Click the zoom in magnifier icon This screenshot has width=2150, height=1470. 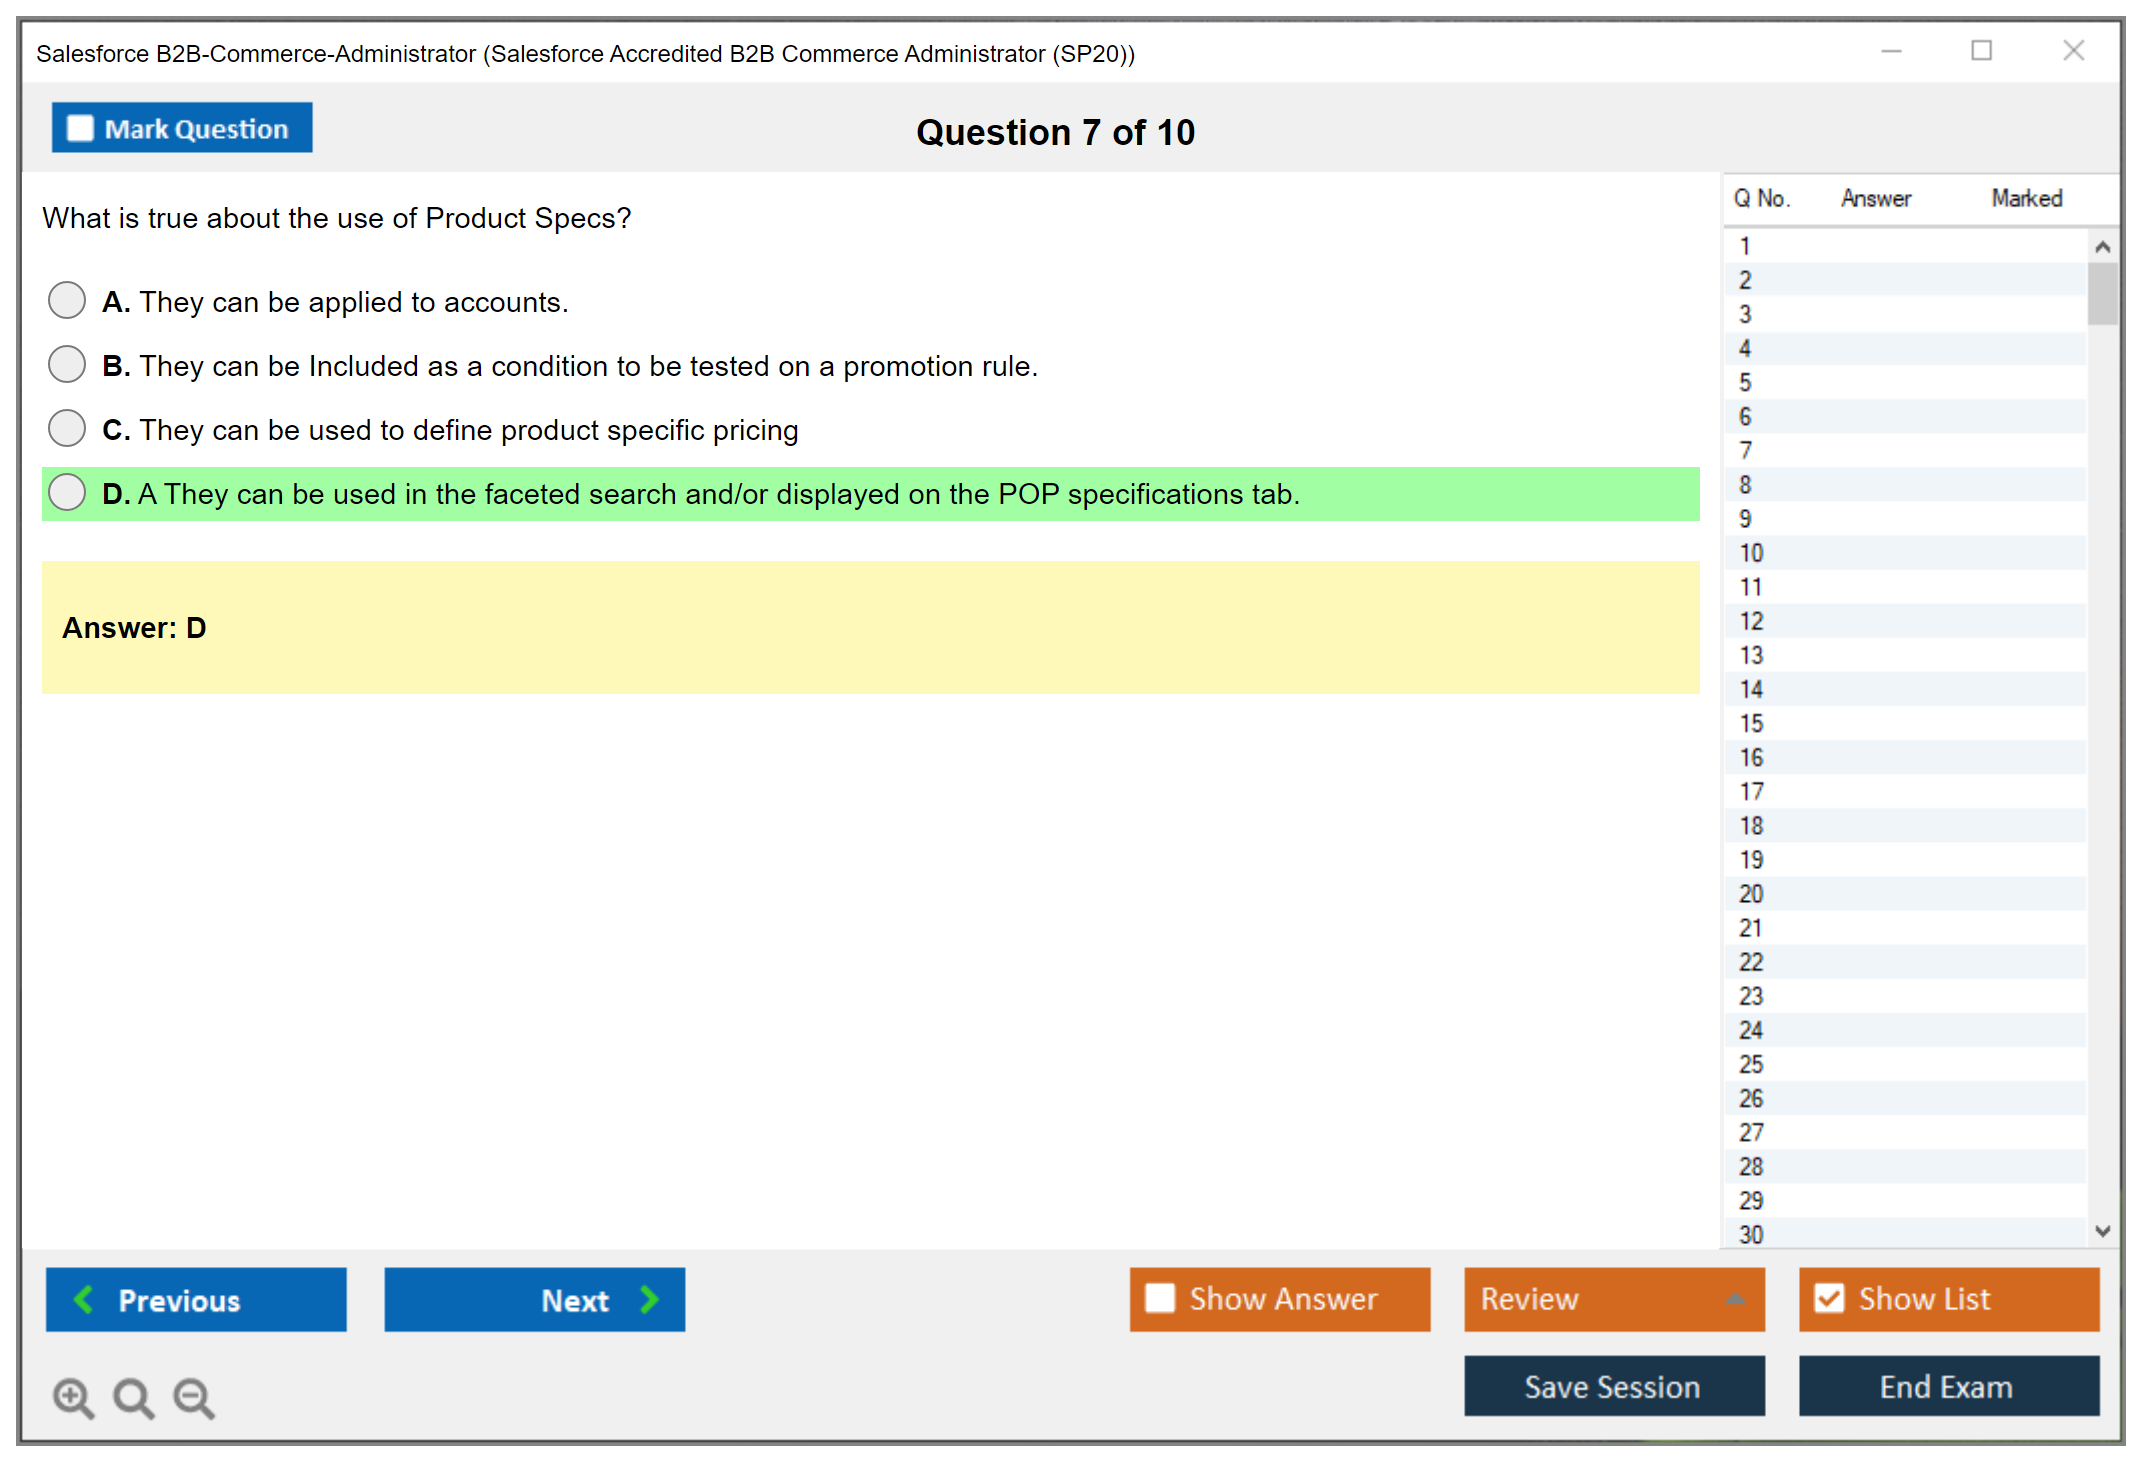coord(73,1397)
